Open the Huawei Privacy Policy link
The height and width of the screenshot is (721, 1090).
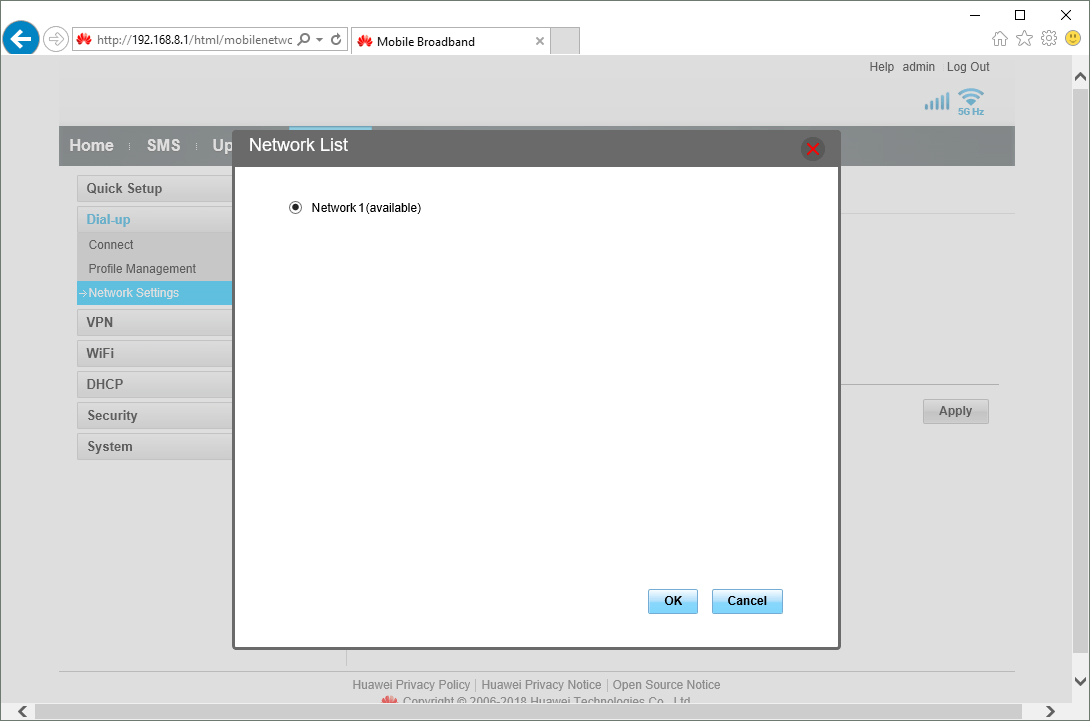[x=411, y=684]
